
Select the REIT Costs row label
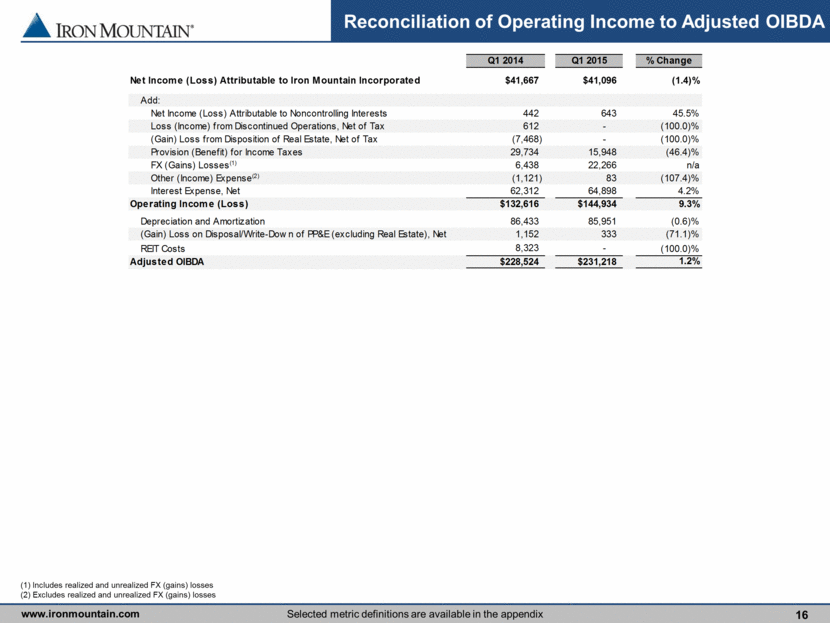coord(163,249)
